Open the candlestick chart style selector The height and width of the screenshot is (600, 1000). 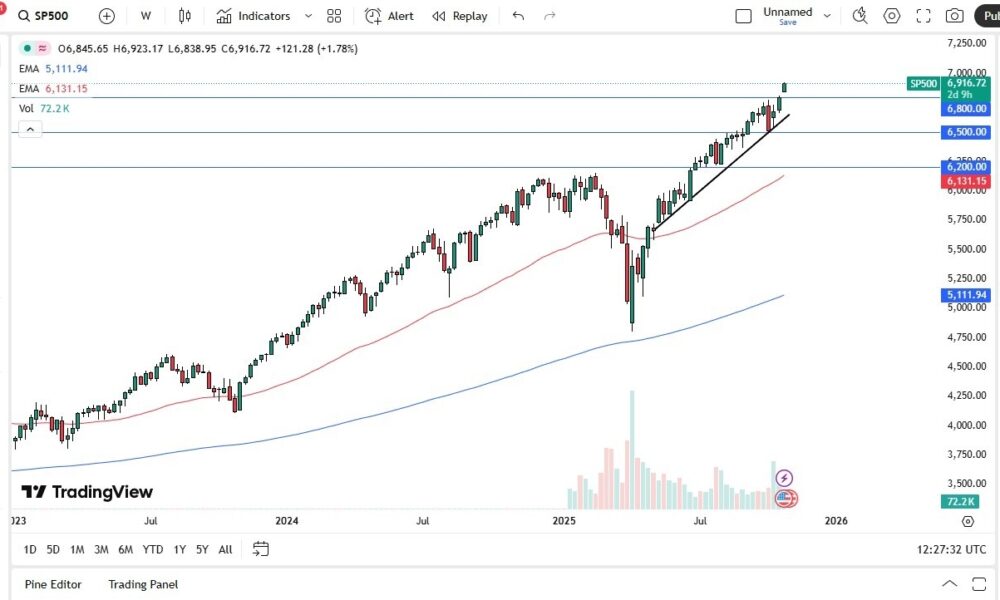pyautogui.click(x=184, y=16)
